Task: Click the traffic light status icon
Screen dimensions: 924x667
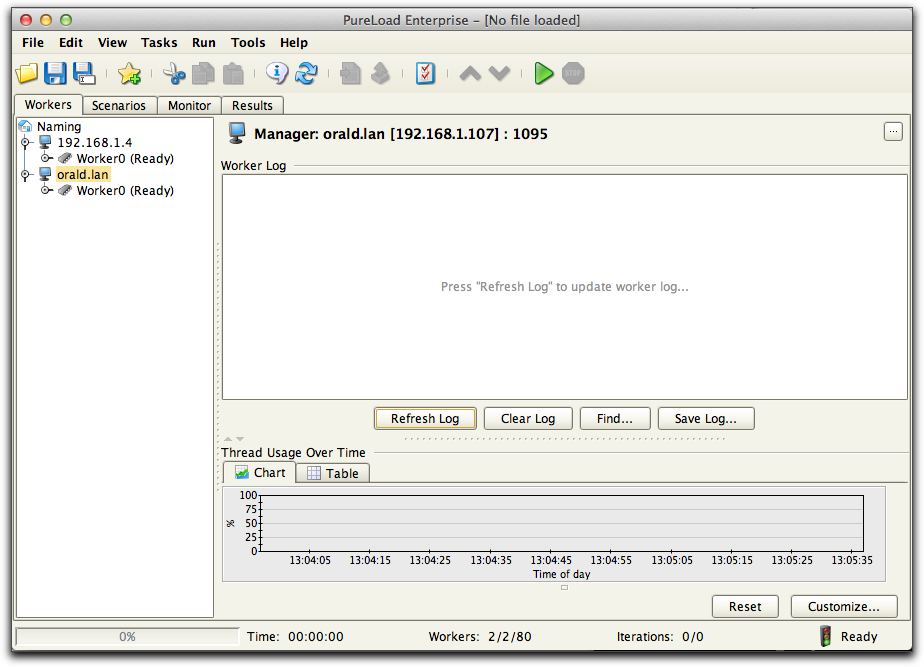Action: (x=826, y=636)
